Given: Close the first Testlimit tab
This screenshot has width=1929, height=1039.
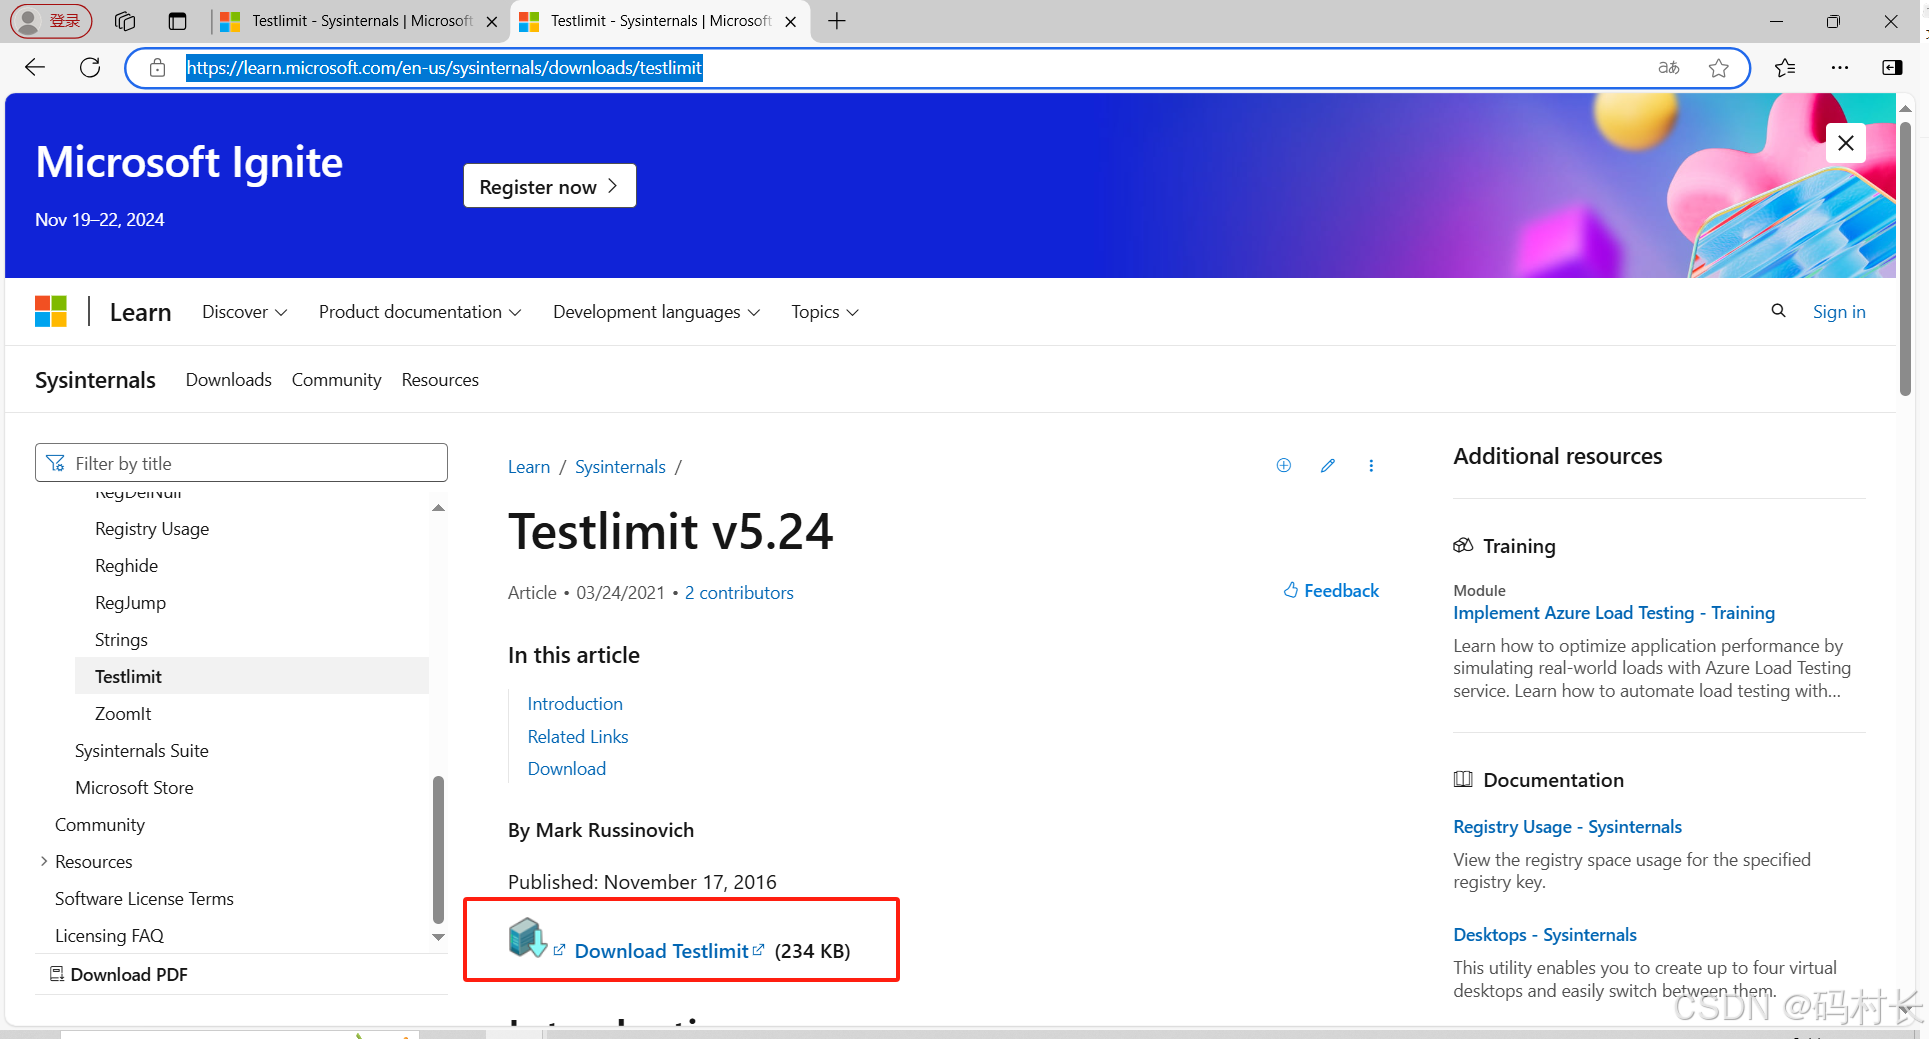Looking at the screenshot, I should (491, 21).
